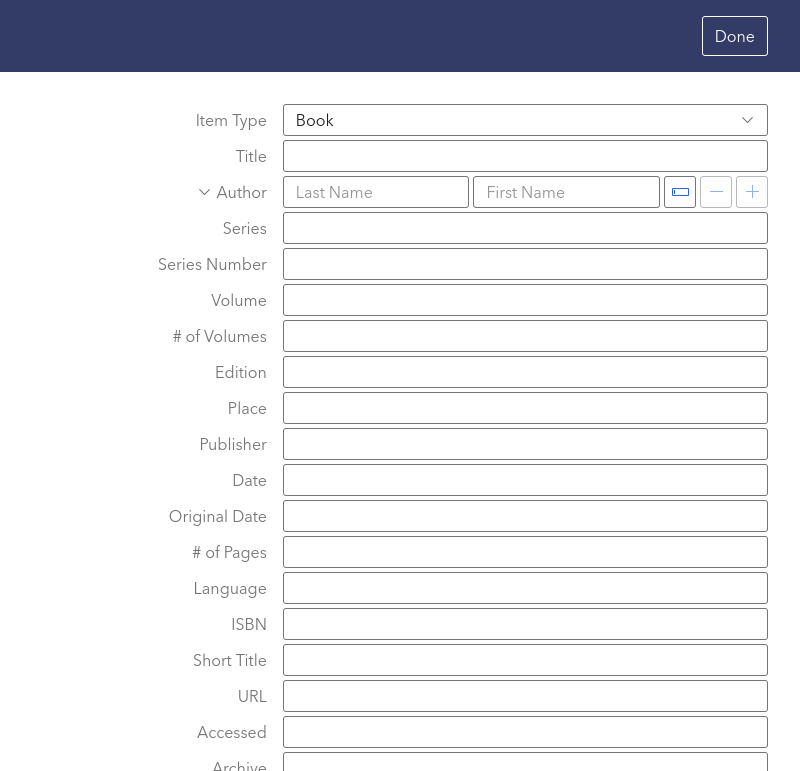
Task: Select the Series Number field
Action: pyautogui.click(x=525, y=264)
